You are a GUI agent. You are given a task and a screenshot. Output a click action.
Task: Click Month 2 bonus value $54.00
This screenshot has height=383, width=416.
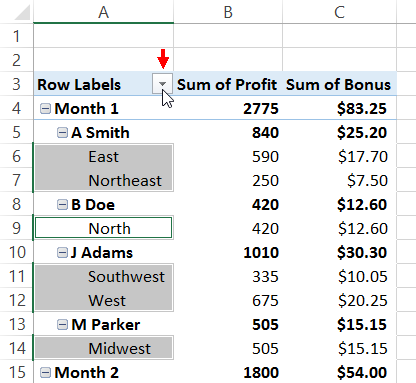[362, 373]
